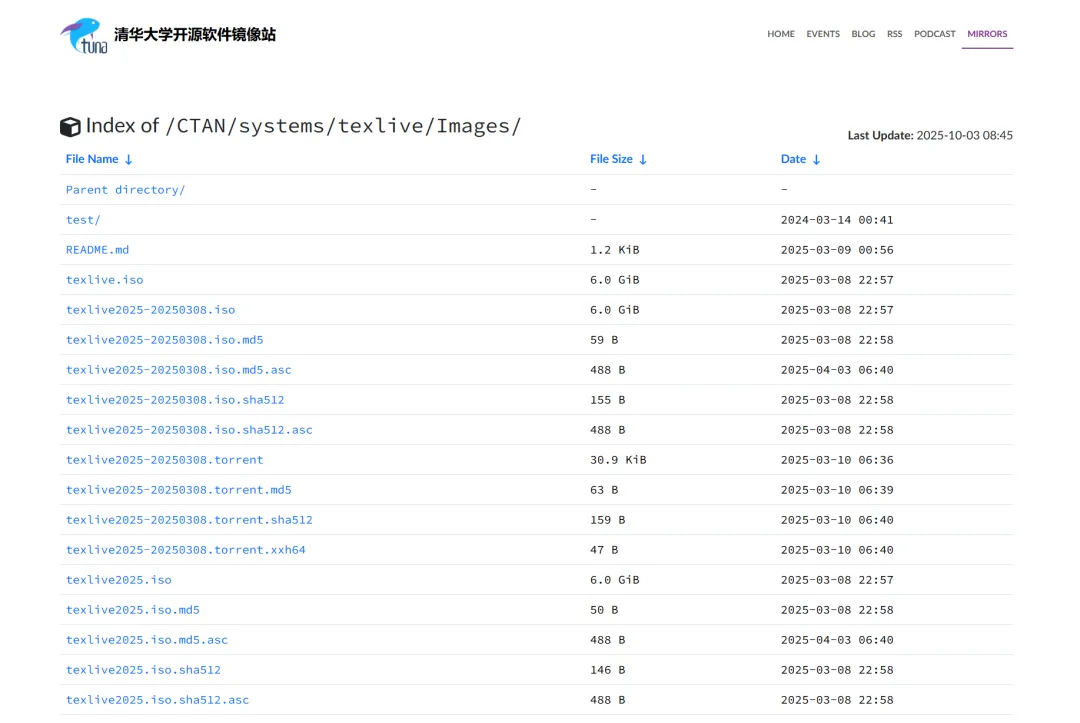Click the File Size column header

pyautogui.click(x=611, y=159)
